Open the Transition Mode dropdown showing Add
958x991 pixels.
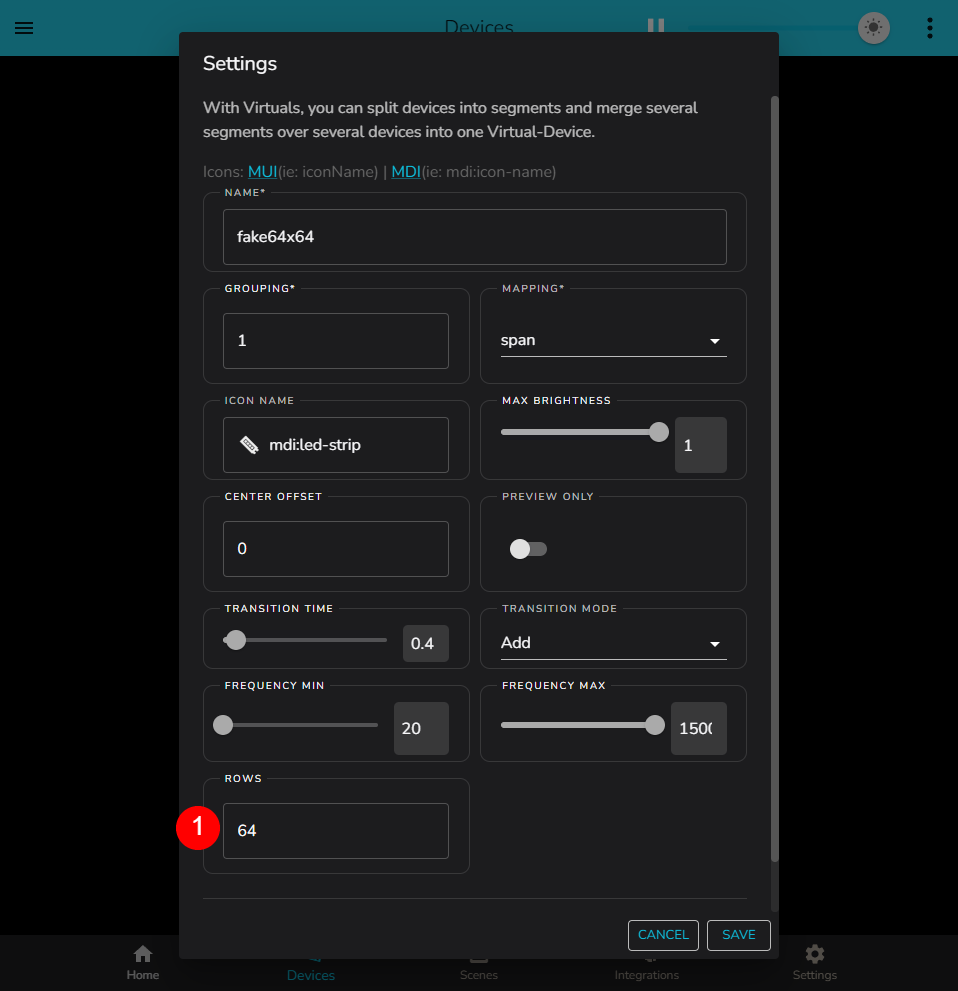[x=614, y=643]
